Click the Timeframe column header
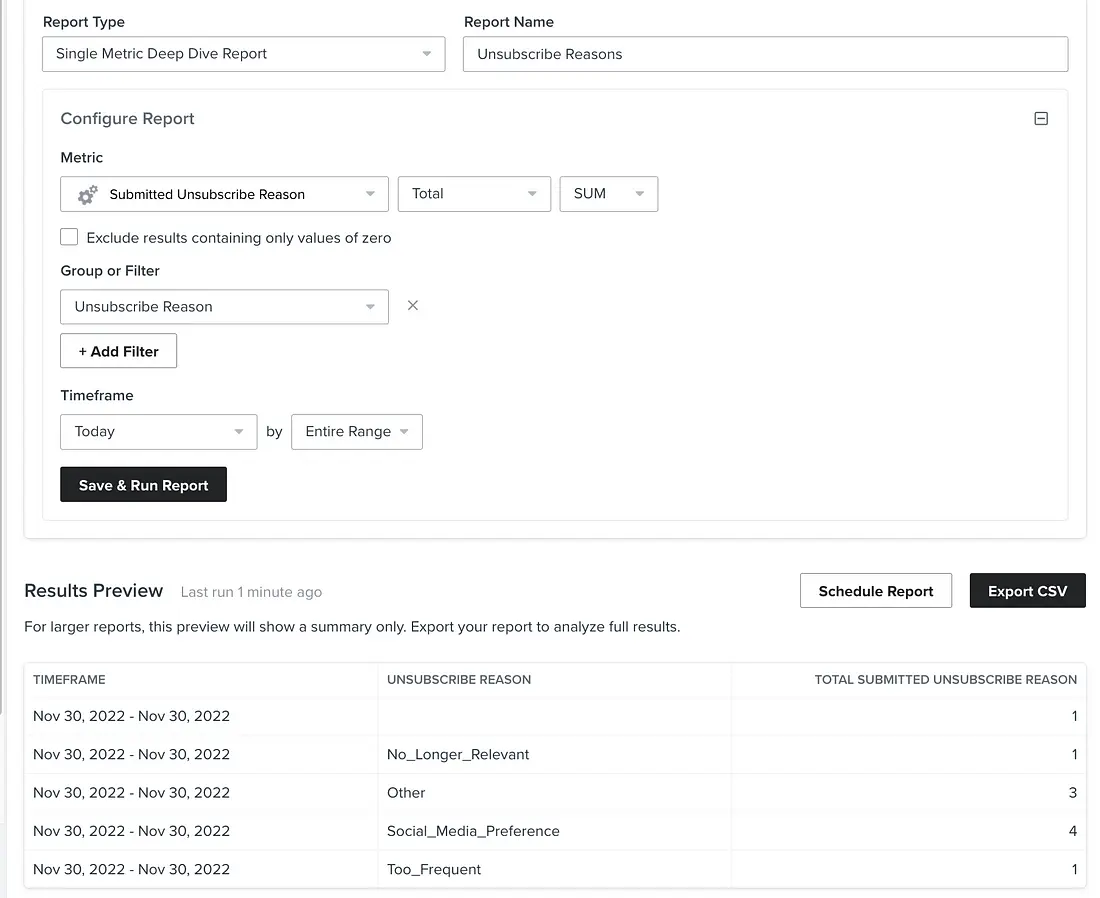The image size is (1100, 898). pyautogui.click(x=69, y=680)
